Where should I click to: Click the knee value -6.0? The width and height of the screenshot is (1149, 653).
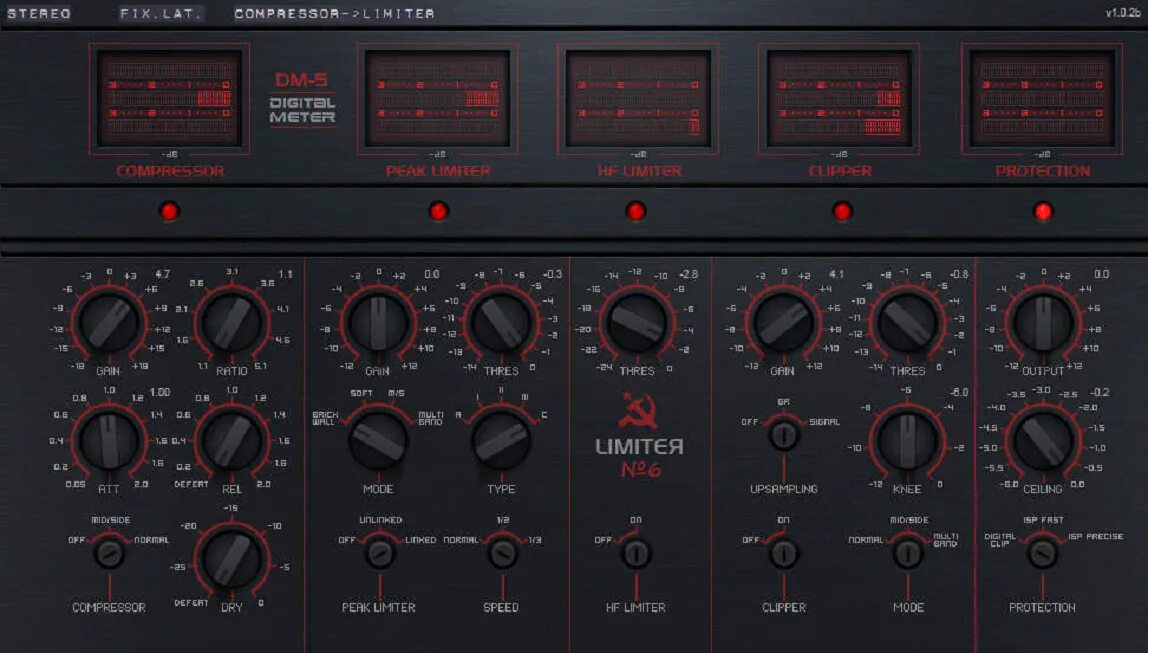click(x=958, y=392)
